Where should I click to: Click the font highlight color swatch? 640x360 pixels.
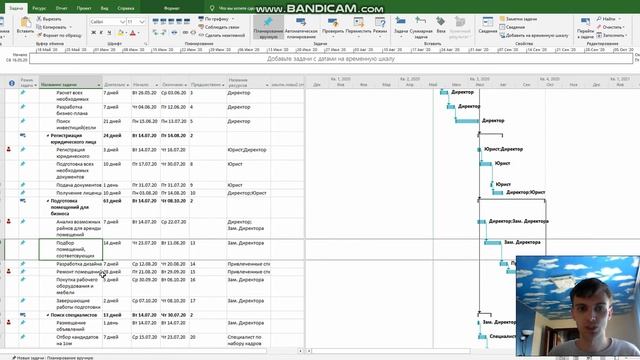pos(120,33)
